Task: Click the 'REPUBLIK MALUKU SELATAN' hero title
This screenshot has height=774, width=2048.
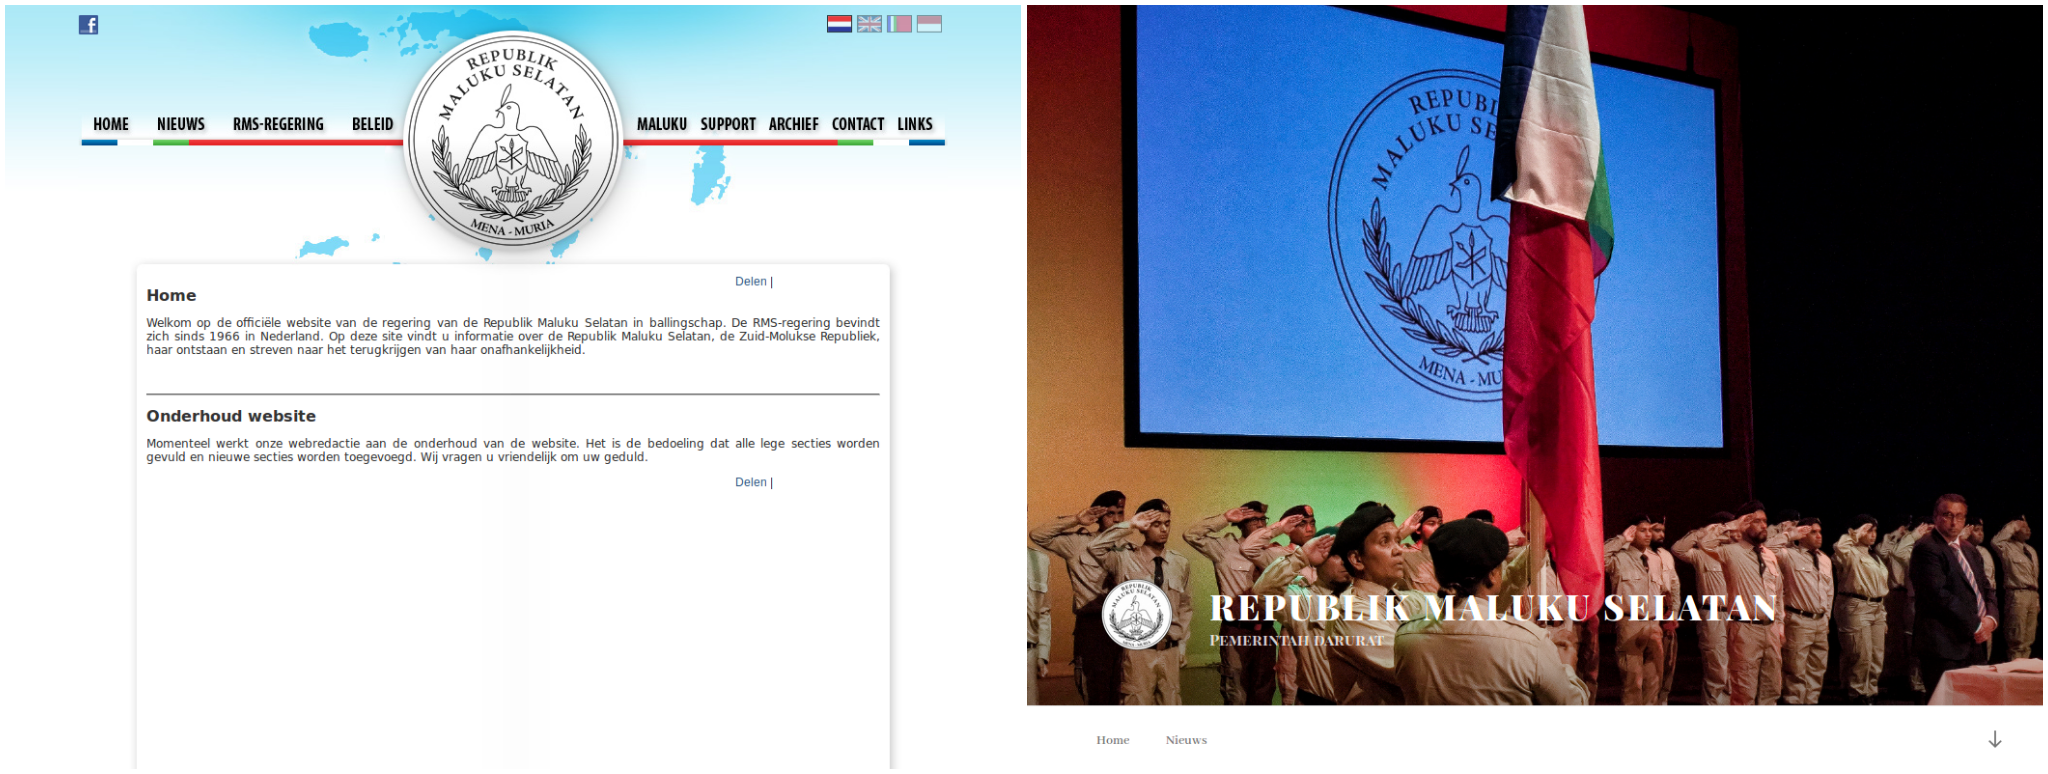Action: 1493,608
